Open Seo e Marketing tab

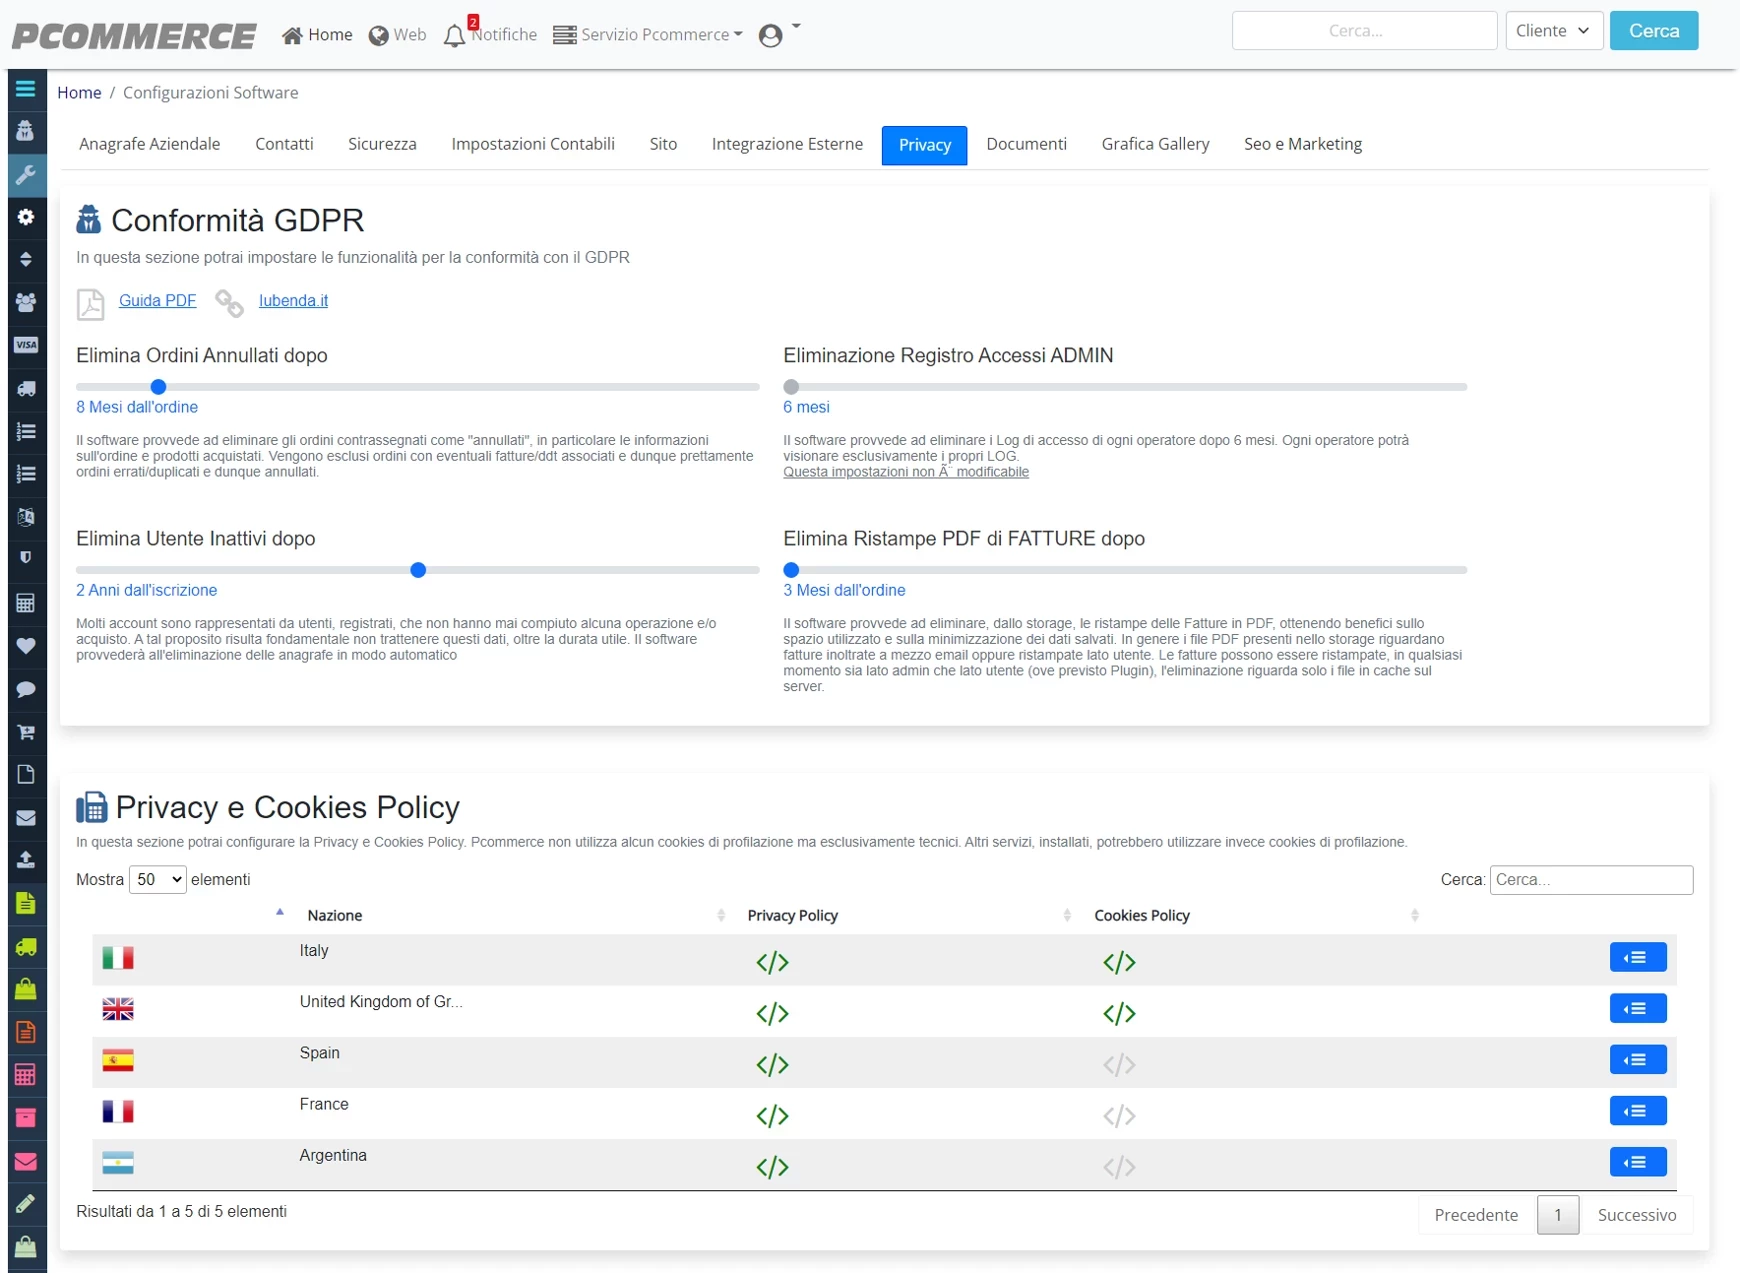click(1302, 144)
